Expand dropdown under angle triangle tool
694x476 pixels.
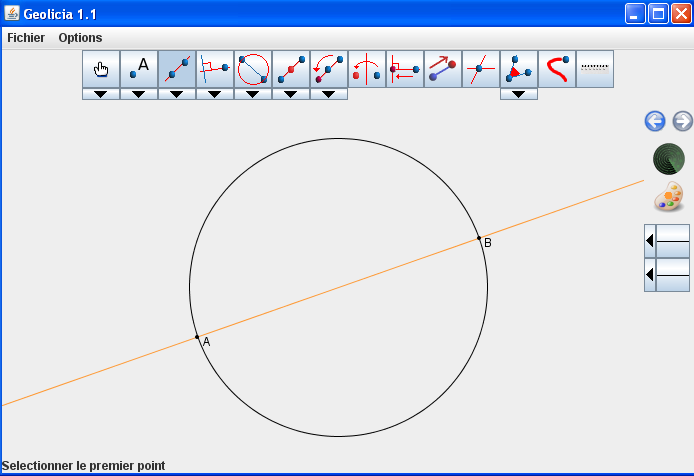519,94
